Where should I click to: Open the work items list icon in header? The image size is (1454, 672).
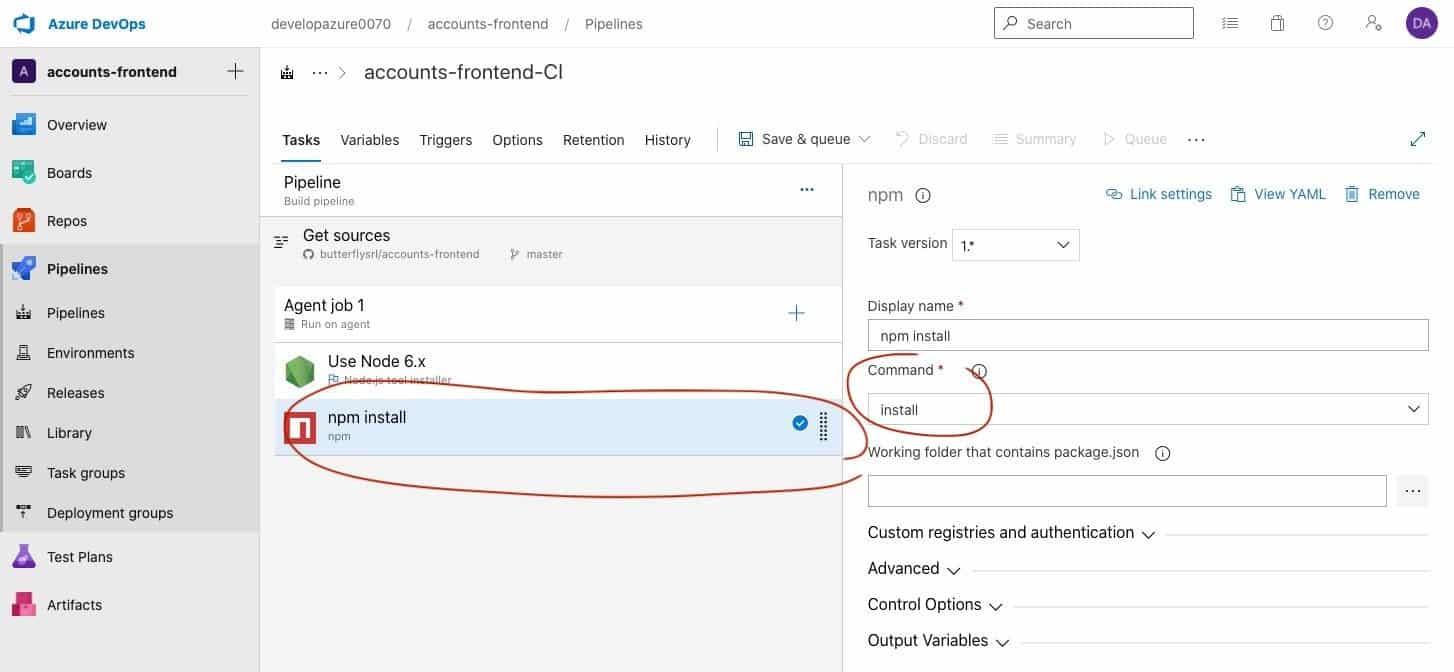tap(1230, 23)
